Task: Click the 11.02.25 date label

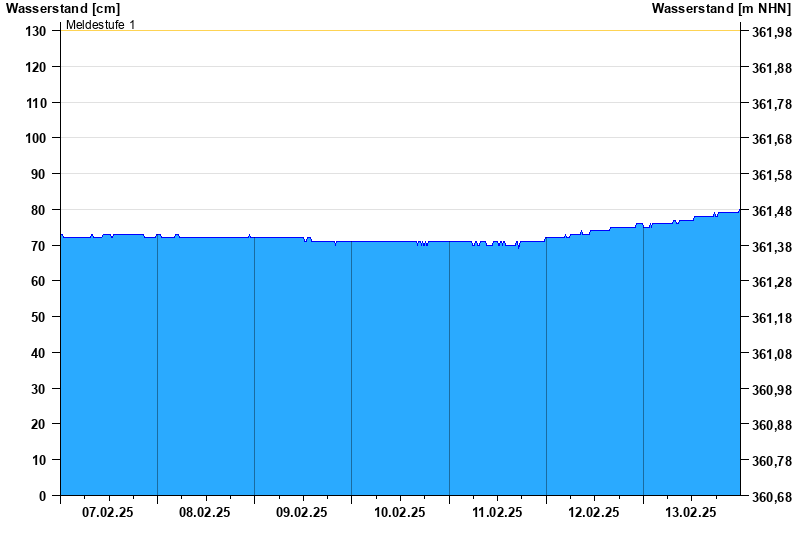Action: (497, 512)
